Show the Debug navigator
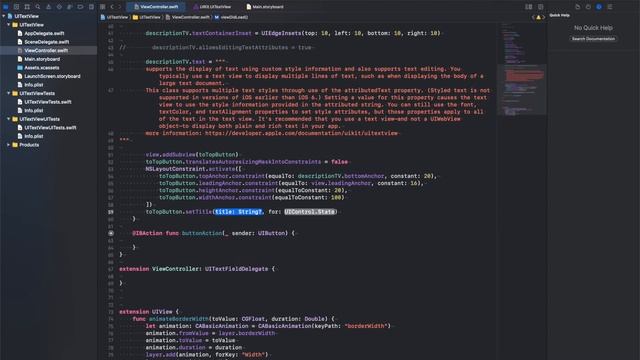 70,7
